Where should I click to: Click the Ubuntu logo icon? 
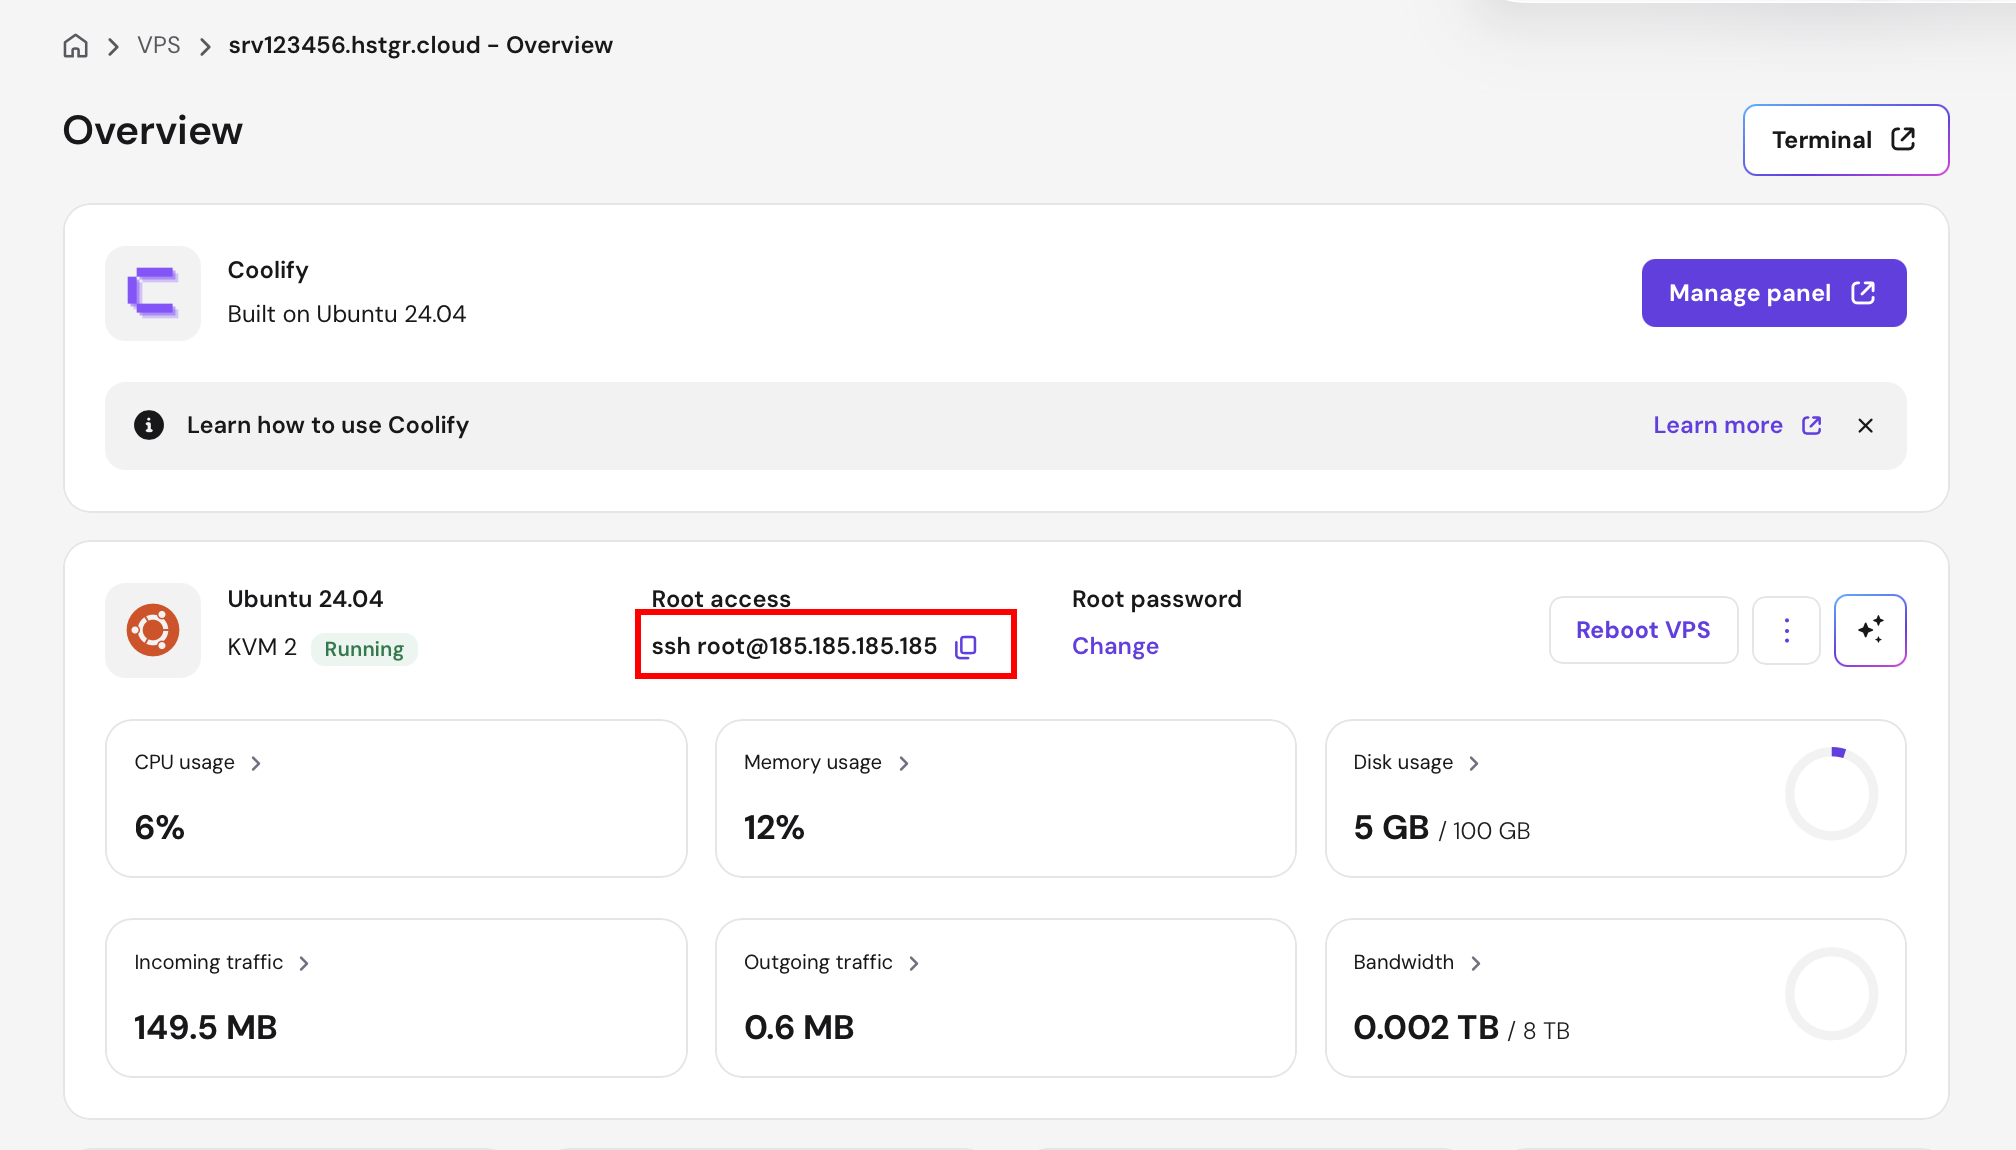click(x=153, y=630)
